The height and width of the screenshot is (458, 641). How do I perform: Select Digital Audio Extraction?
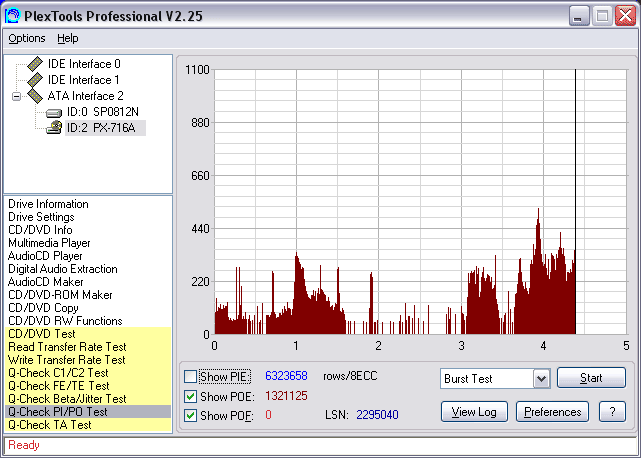(x=63, y=269)
